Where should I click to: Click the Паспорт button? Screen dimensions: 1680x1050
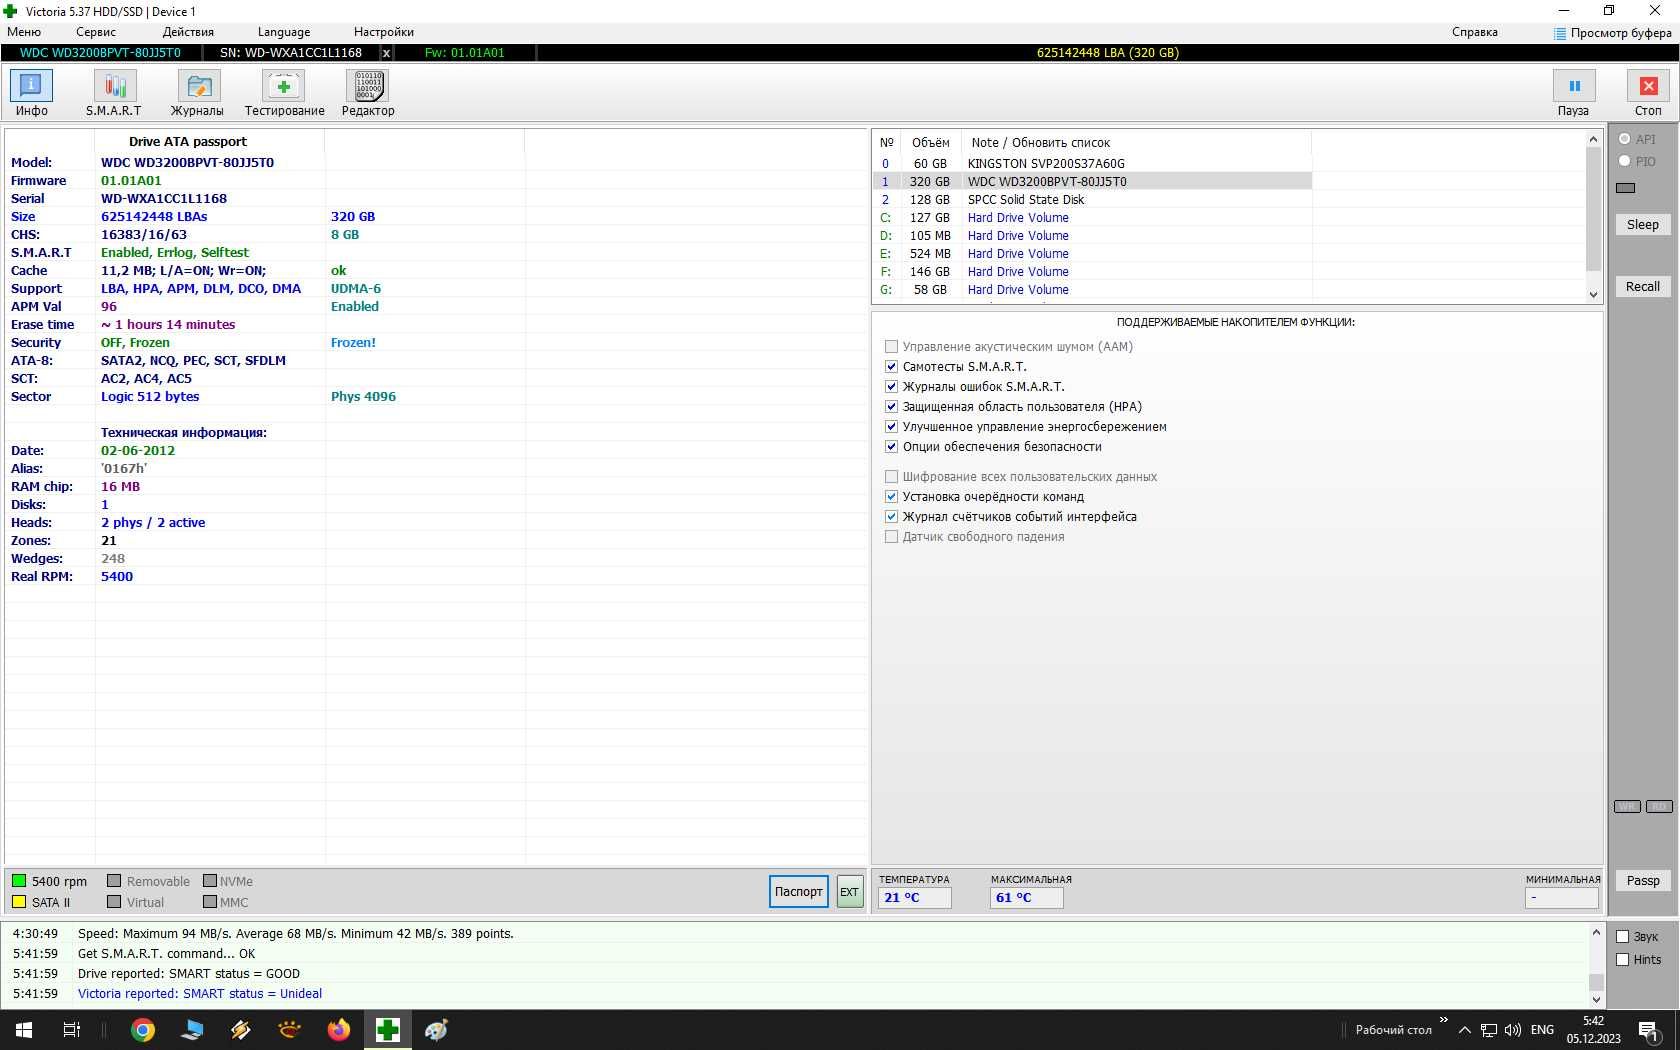click(799, 892)
